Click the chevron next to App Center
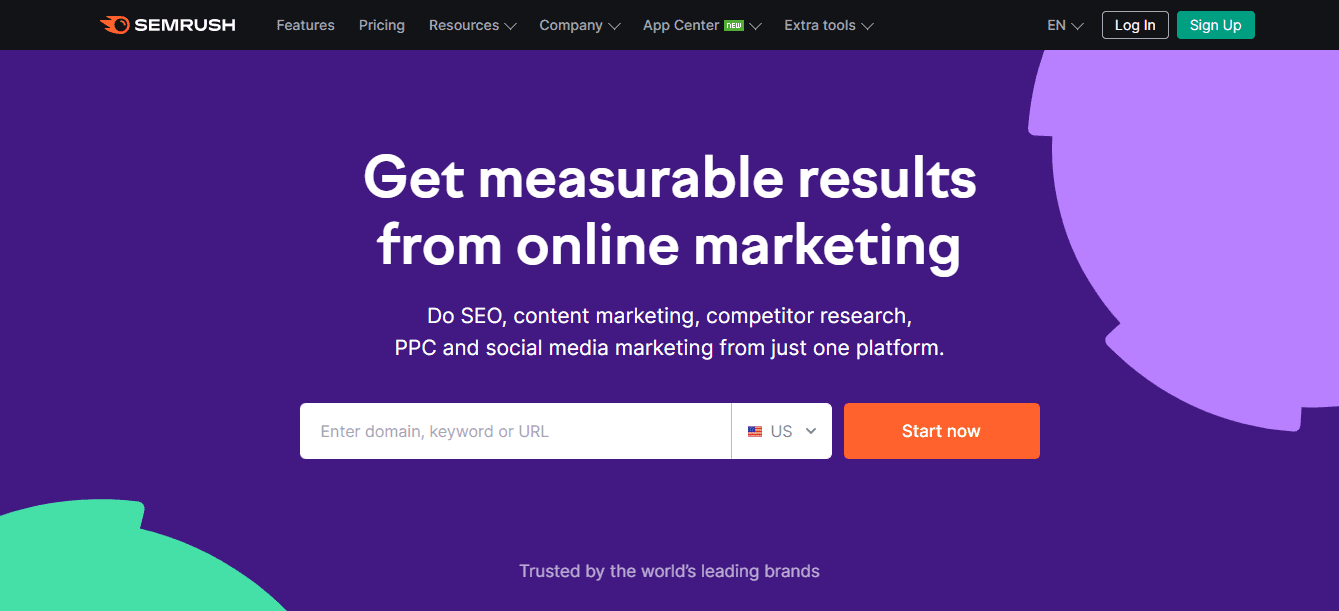The width and height of the screenshot is (1339, 611). [756, 26]
